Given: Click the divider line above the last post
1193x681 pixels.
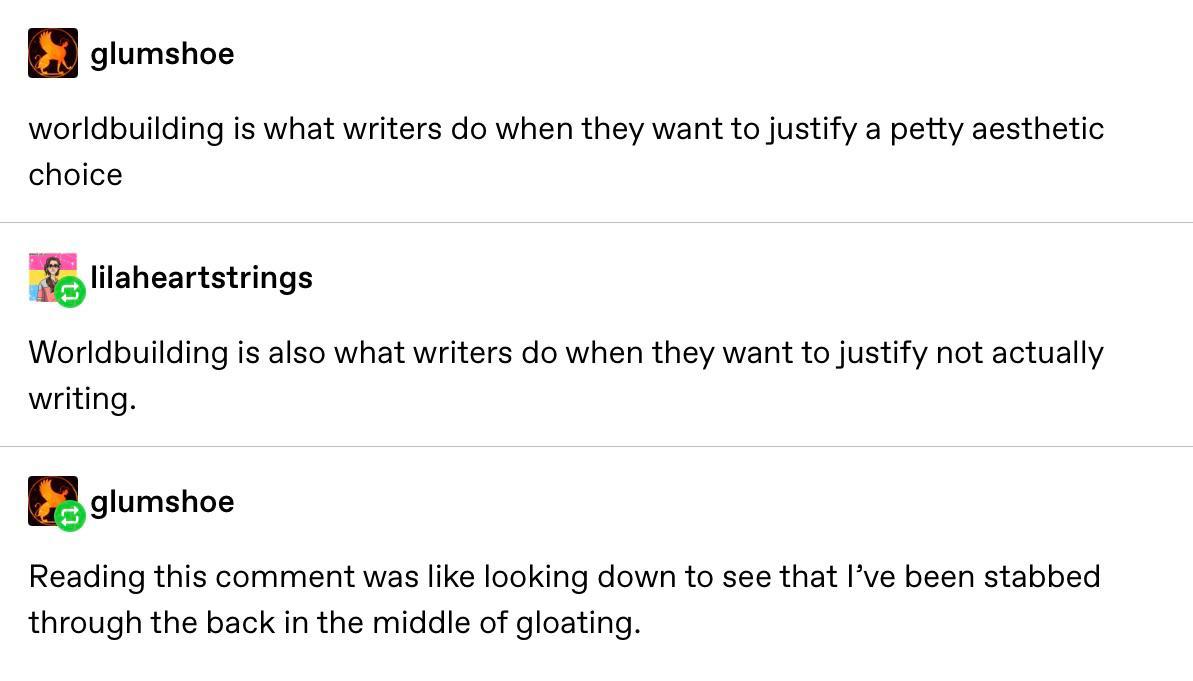Looking at the screenshot, I should (596, 446).
